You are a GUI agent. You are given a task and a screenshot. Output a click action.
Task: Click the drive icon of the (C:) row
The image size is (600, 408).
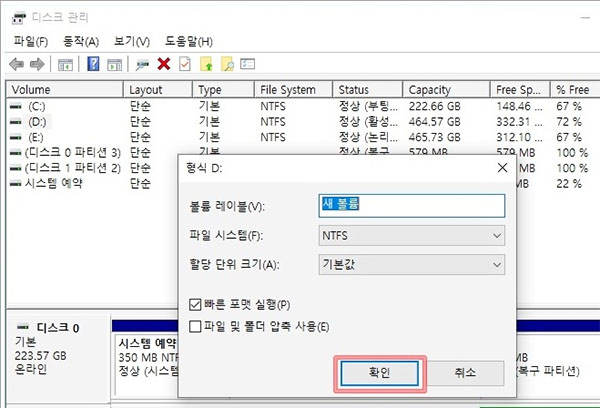[x=16, y=106]
